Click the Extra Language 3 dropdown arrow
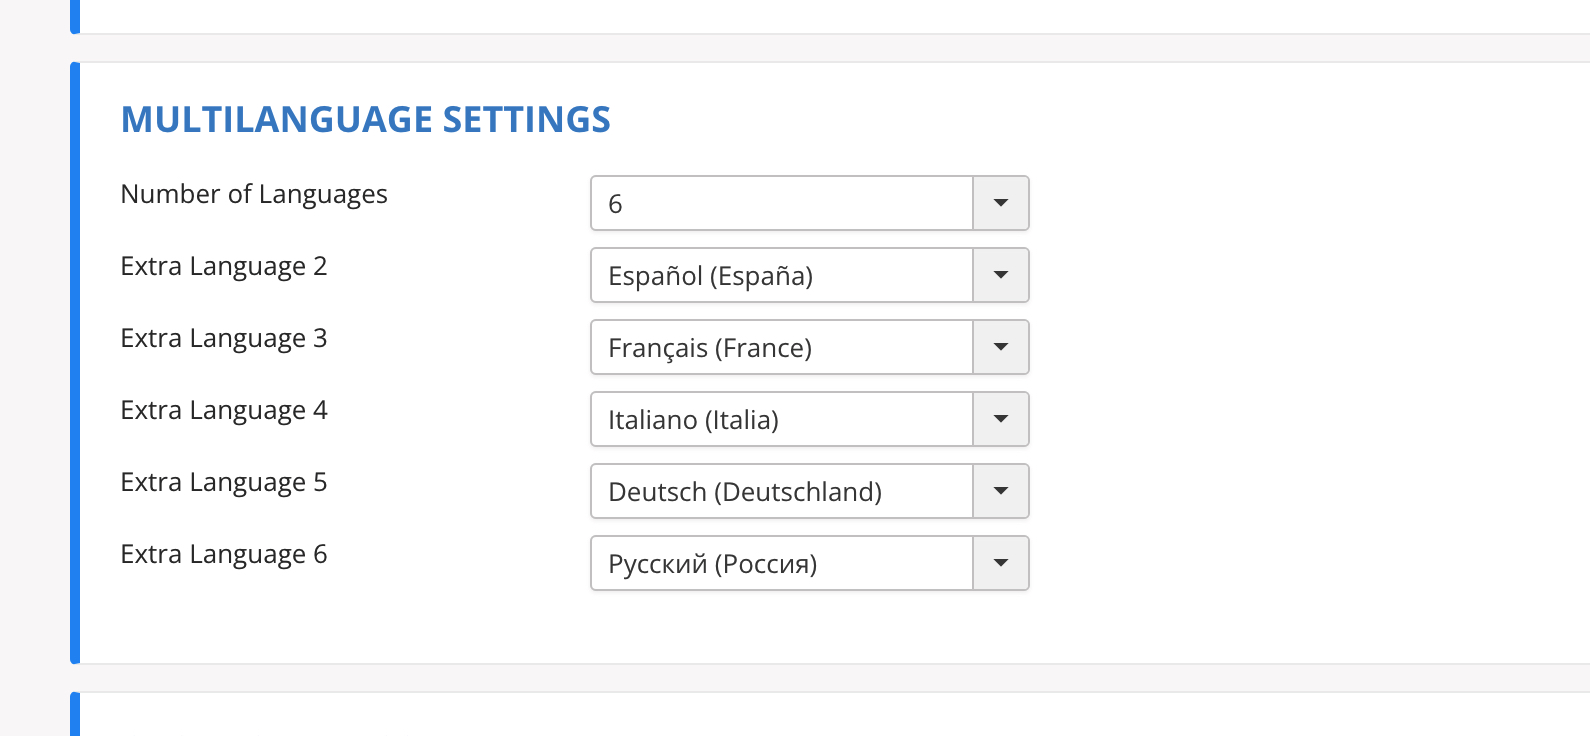Image resolution: width=1590 pixels, height=736 pixels. [999, 347]
